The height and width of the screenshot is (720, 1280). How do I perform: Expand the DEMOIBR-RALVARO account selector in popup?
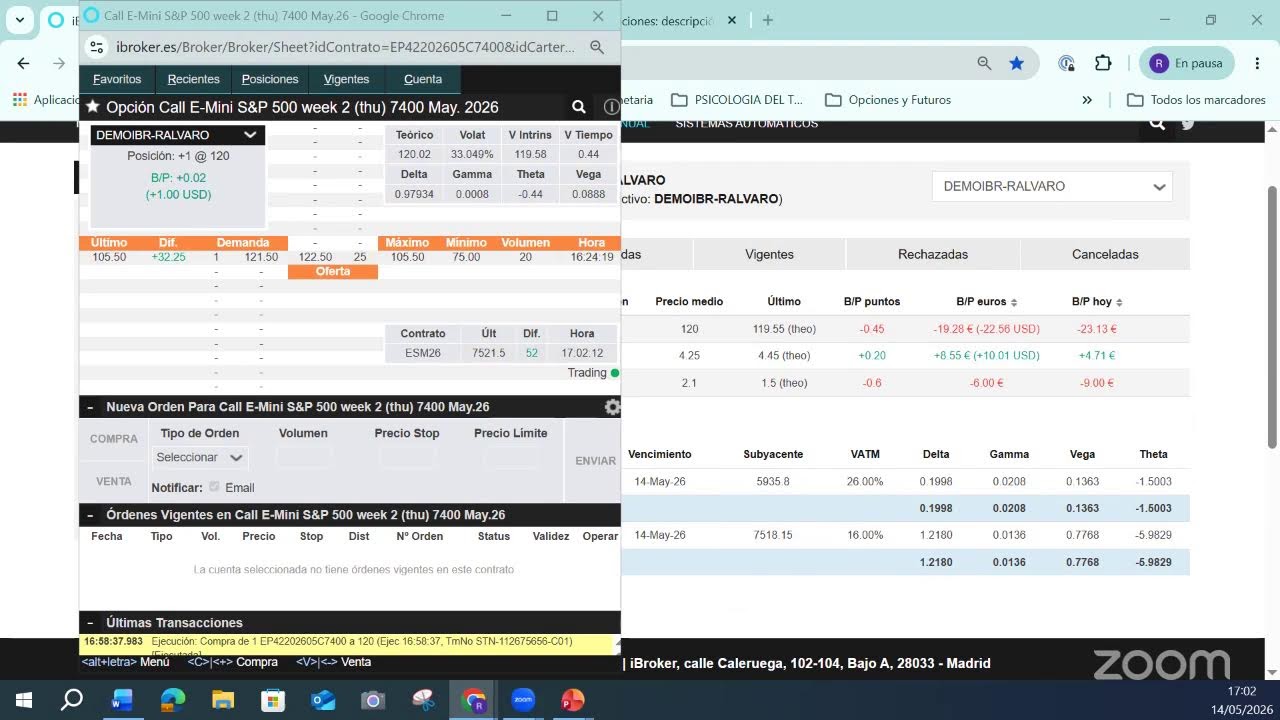click(178, 135)
